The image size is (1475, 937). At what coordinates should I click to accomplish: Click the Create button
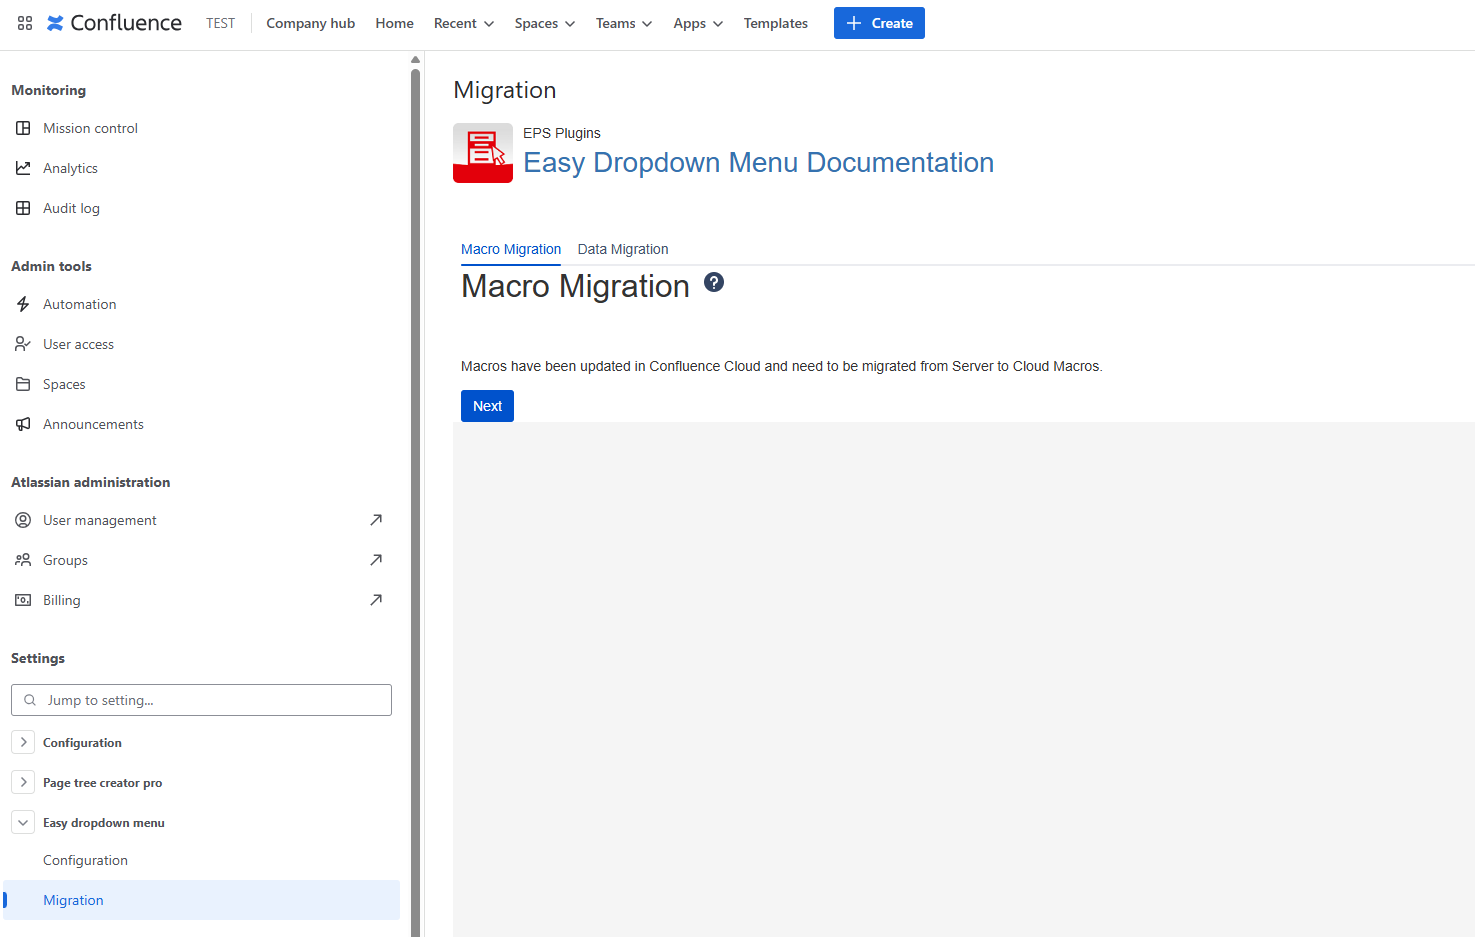click(879, 23)
